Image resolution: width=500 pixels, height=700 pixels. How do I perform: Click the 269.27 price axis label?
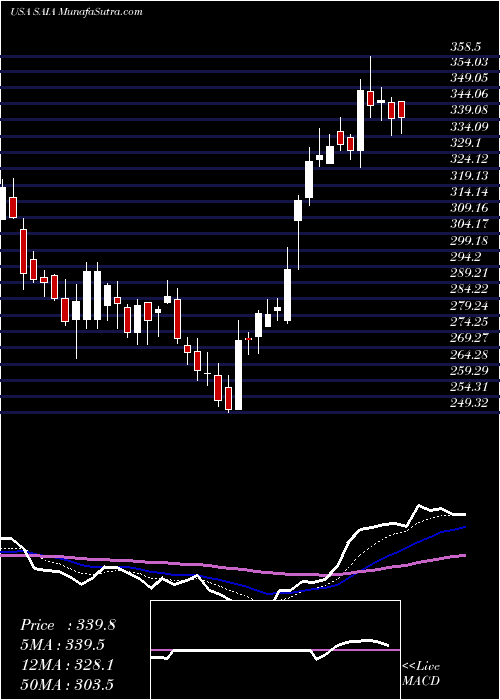click(x=468, y=338)
